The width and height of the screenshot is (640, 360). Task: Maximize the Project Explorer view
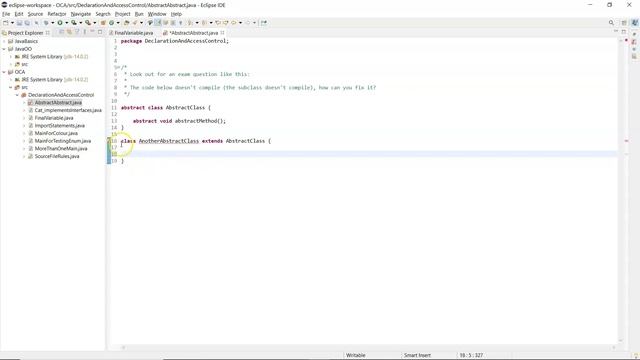100,32
